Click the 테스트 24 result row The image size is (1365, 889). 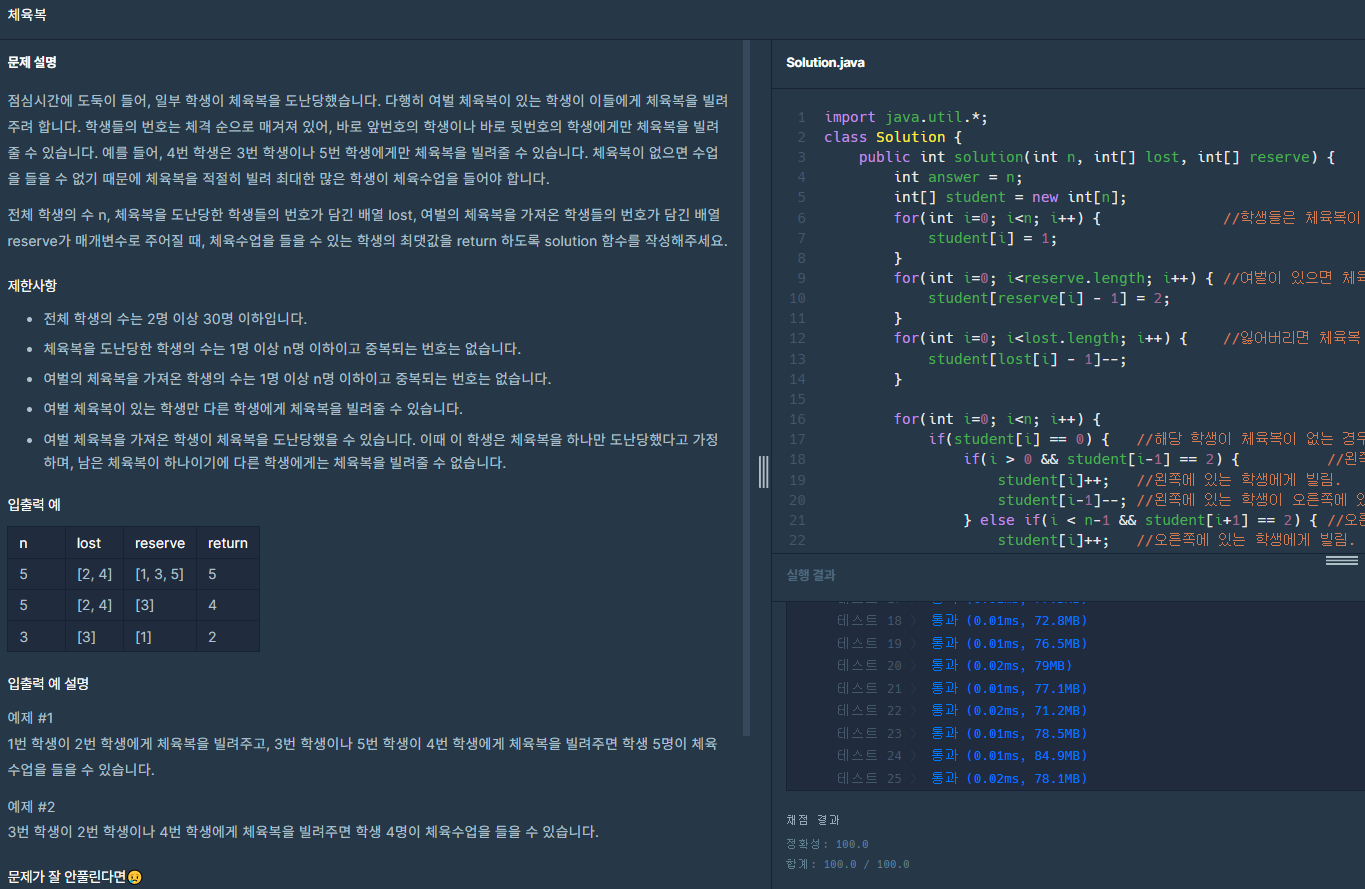[x=962, y=756]
